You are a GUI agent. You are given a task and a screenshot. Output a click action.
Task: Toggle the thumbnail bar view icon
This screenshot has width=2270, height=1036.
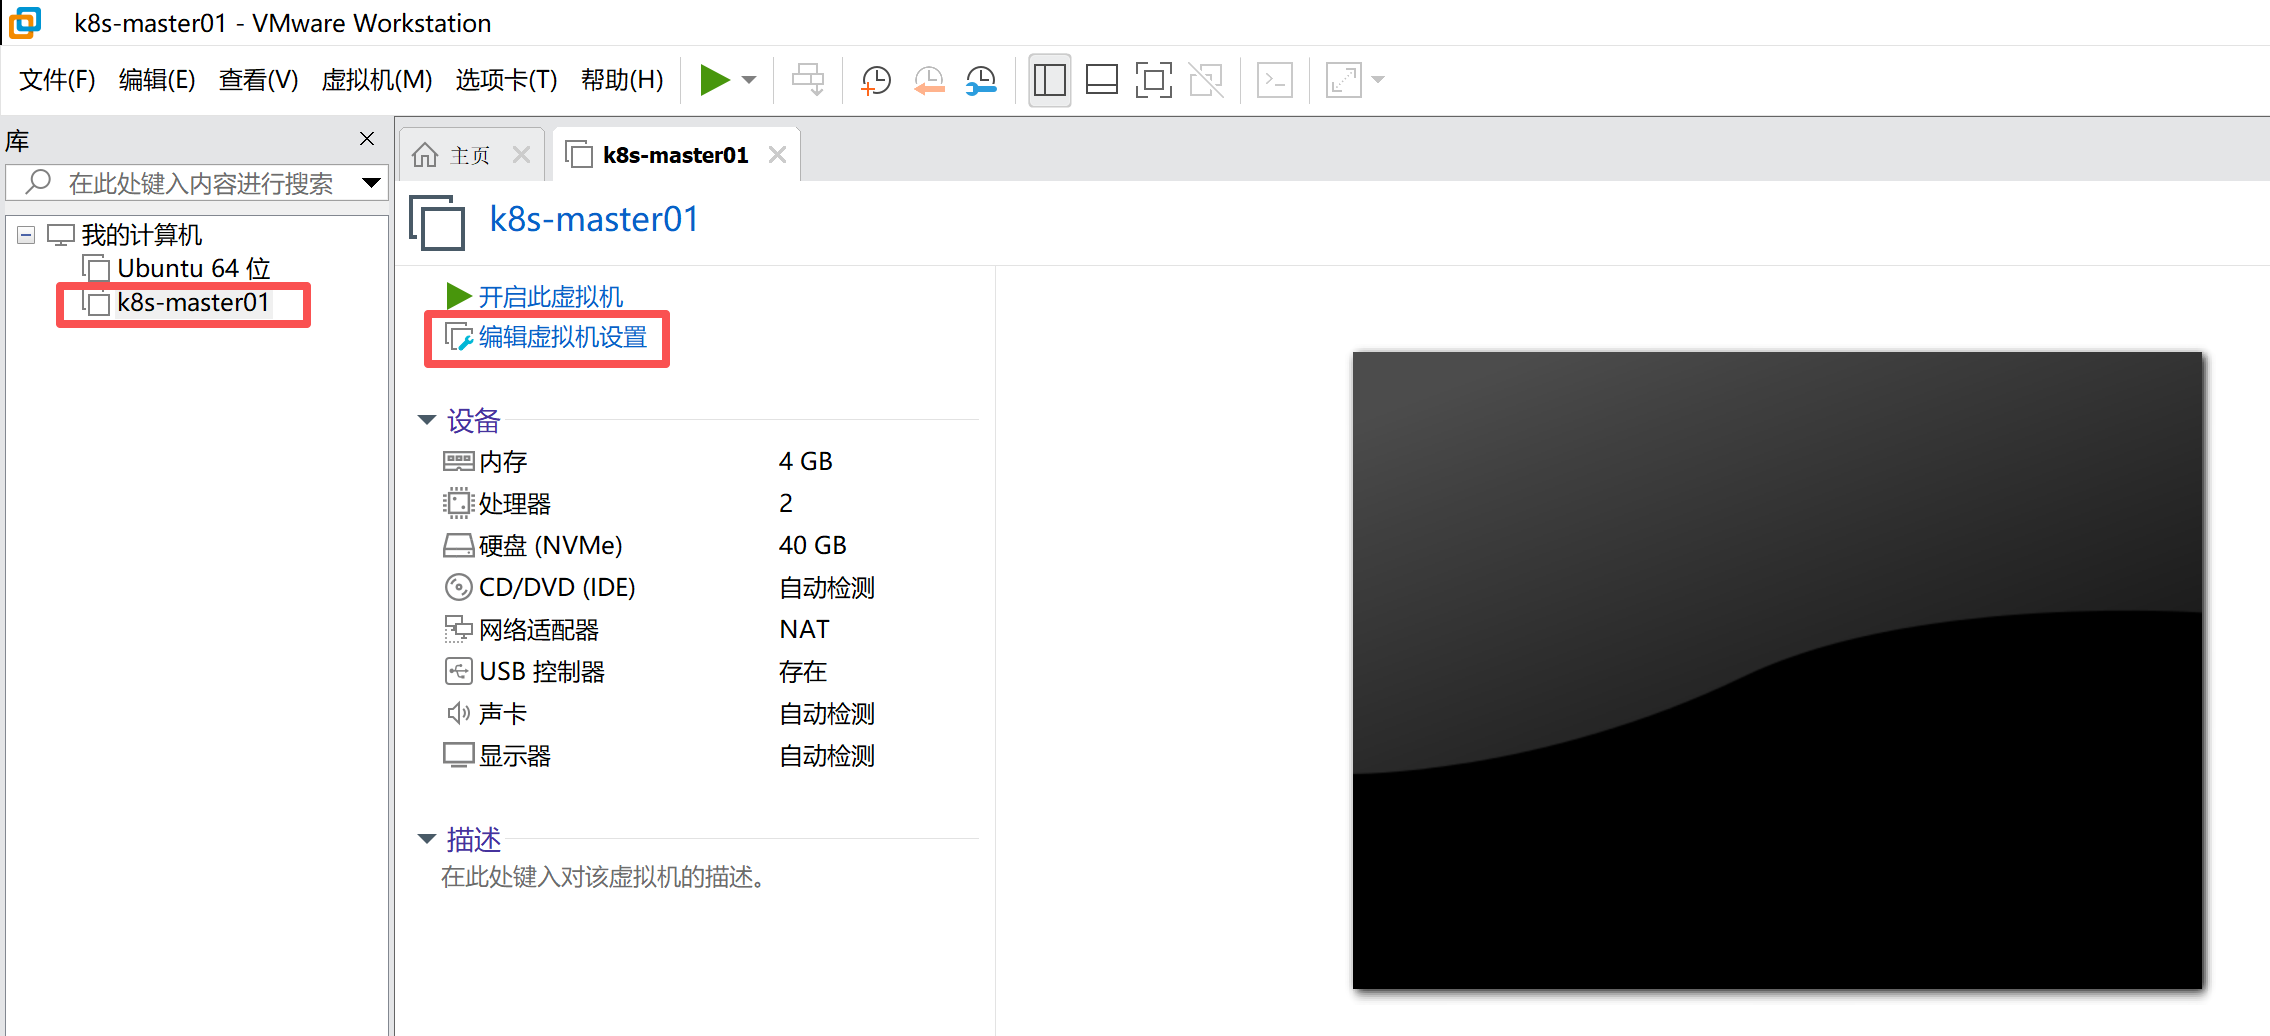point(1101,80)
